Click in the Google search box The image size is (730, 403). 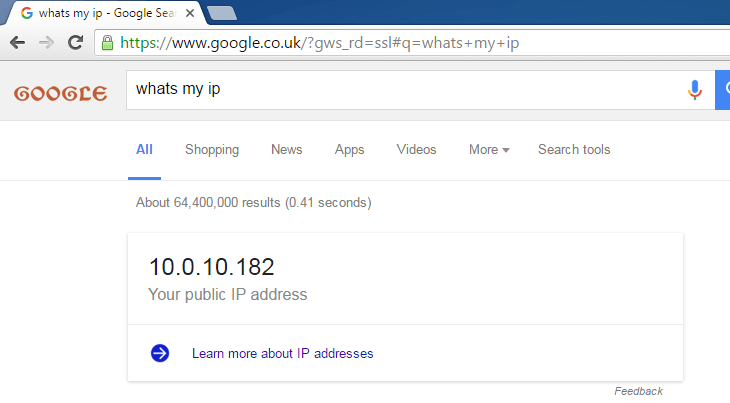[x=405, y=90]
